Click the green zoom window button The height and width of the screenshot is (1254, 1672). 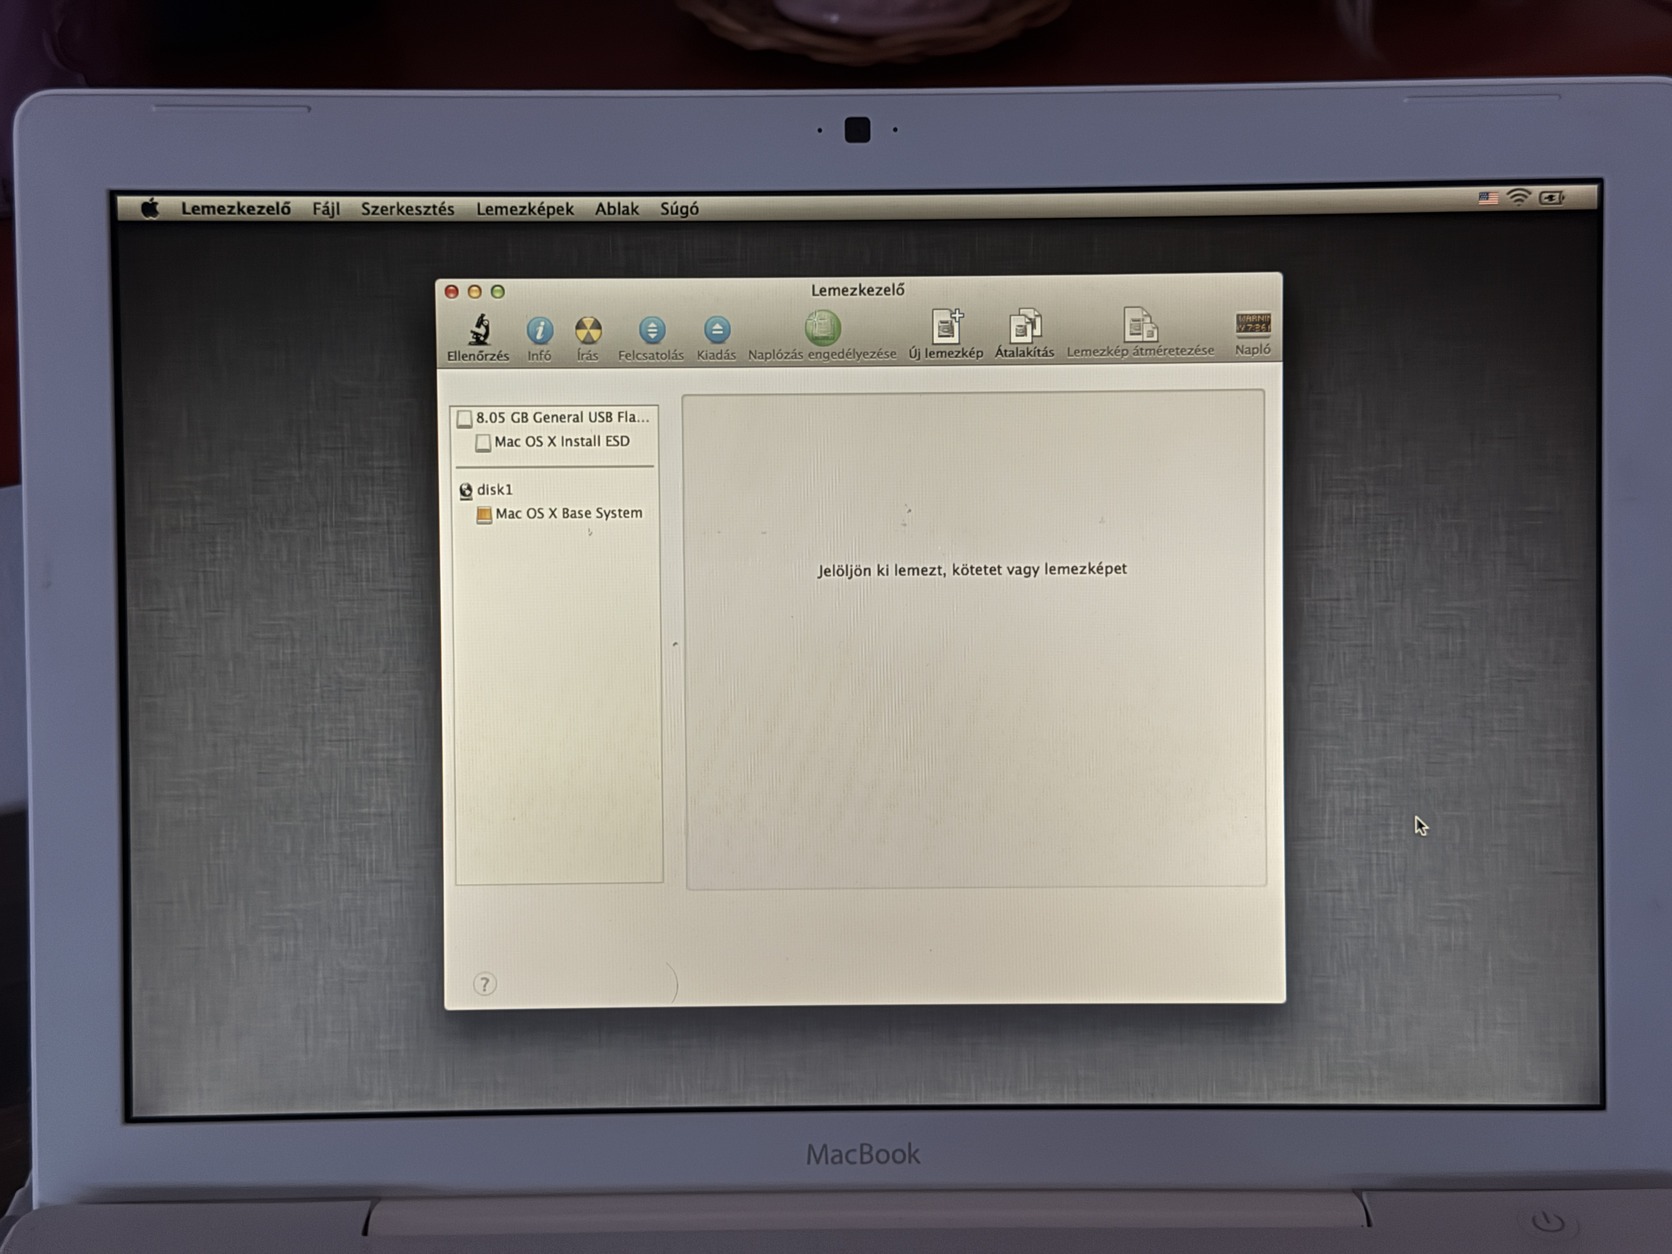coord(498,292)
